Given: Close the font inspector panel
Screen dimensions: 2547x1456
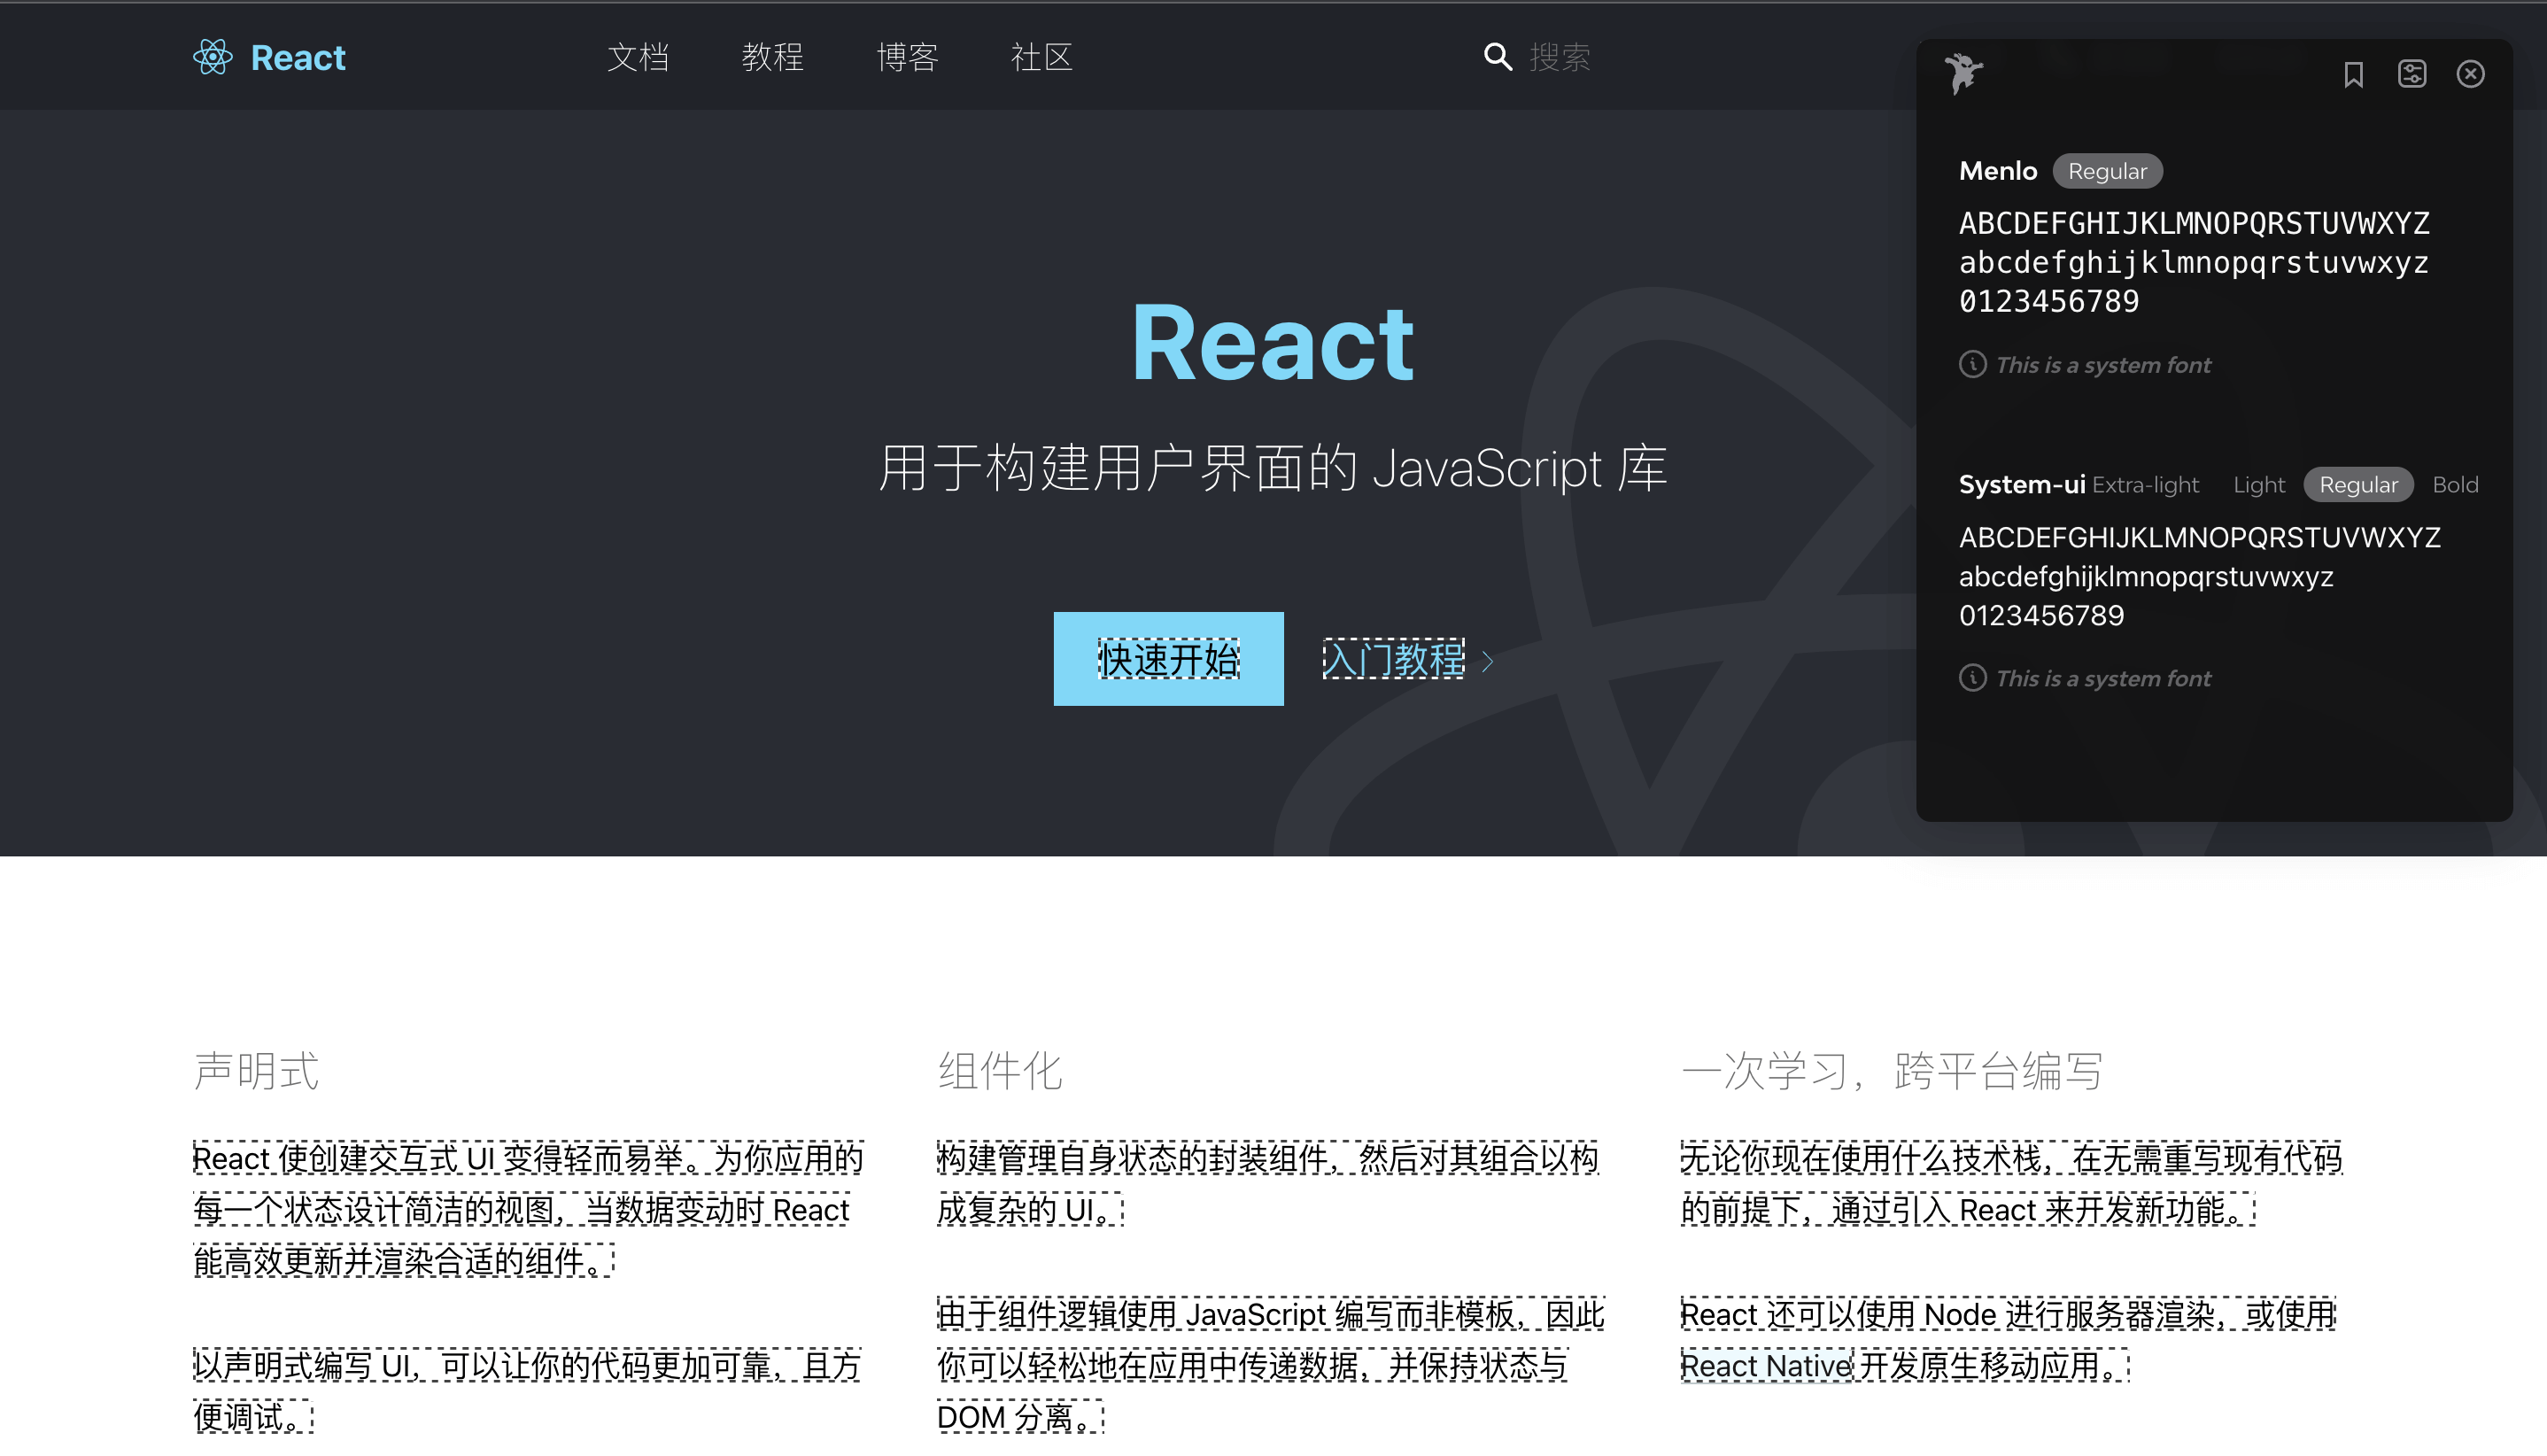Looking at the screenshot, I should tap(2470, 74).
